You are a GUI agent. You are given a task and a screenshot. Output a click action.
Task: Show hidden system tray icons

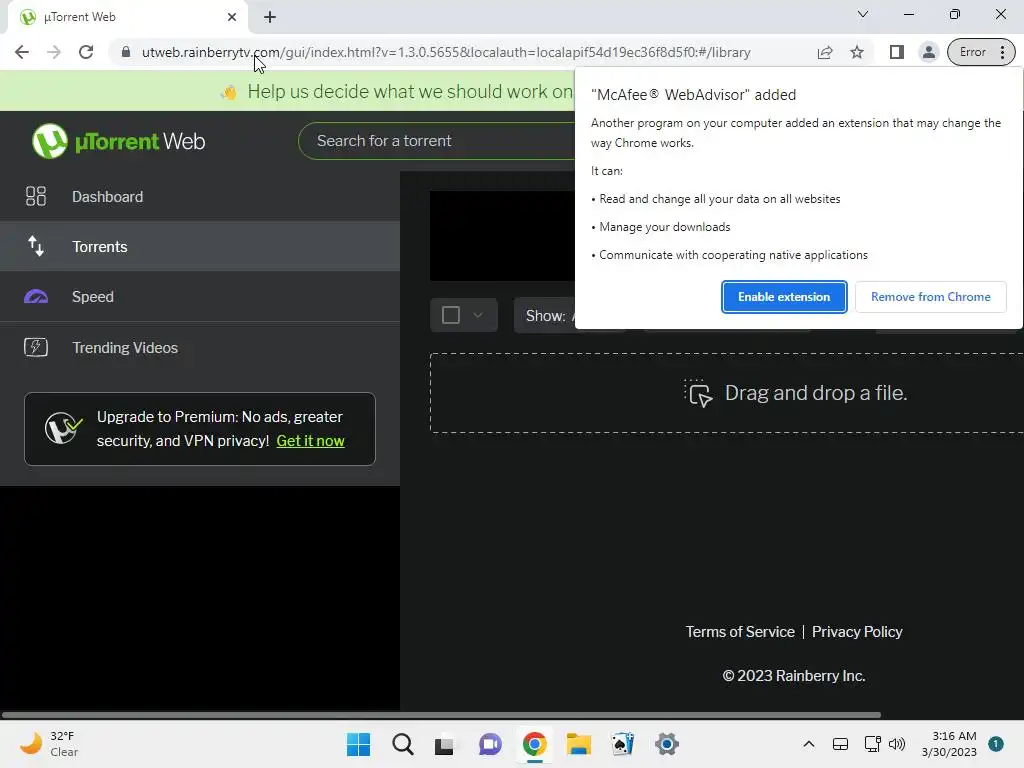[808, 744]
